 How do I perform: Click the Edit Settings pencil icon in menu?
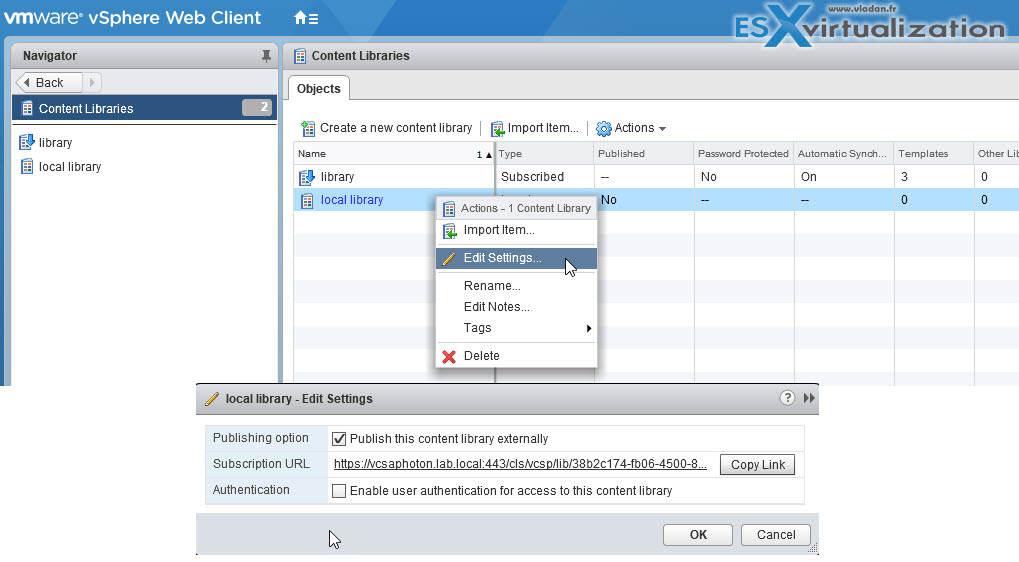pos(448,259)
